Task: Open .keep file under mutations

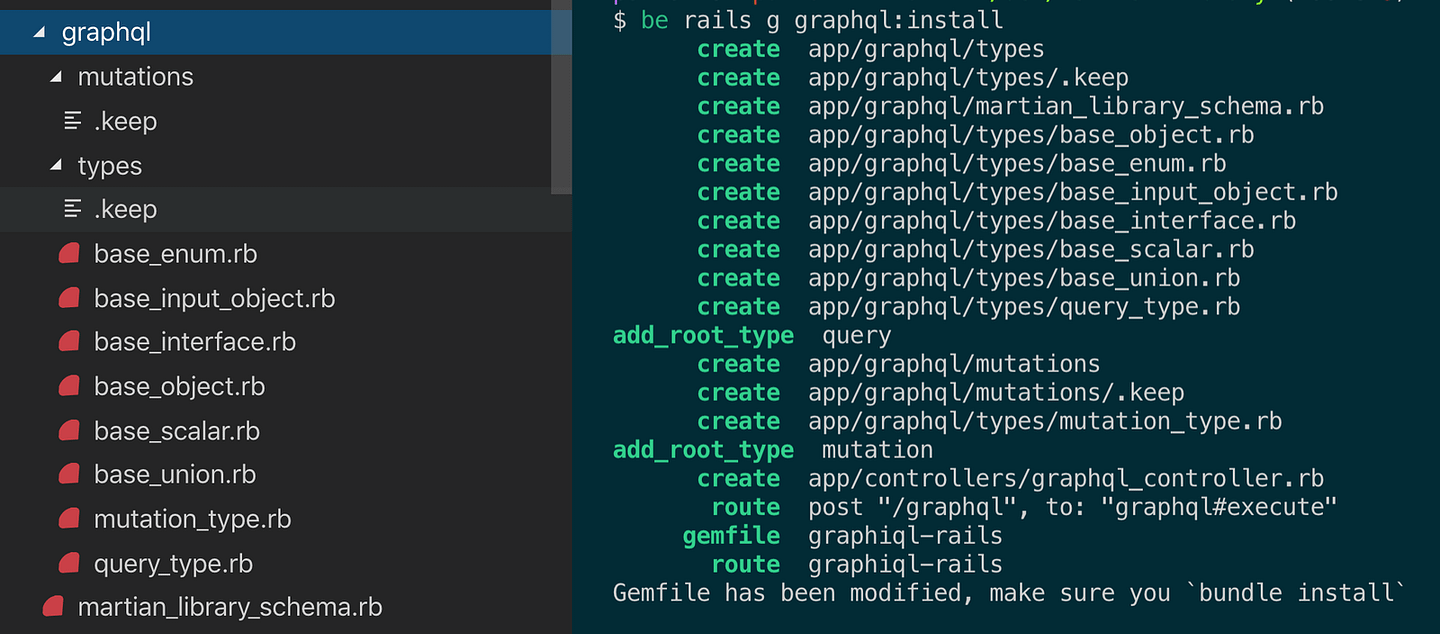Action: (x=126, y=121)
